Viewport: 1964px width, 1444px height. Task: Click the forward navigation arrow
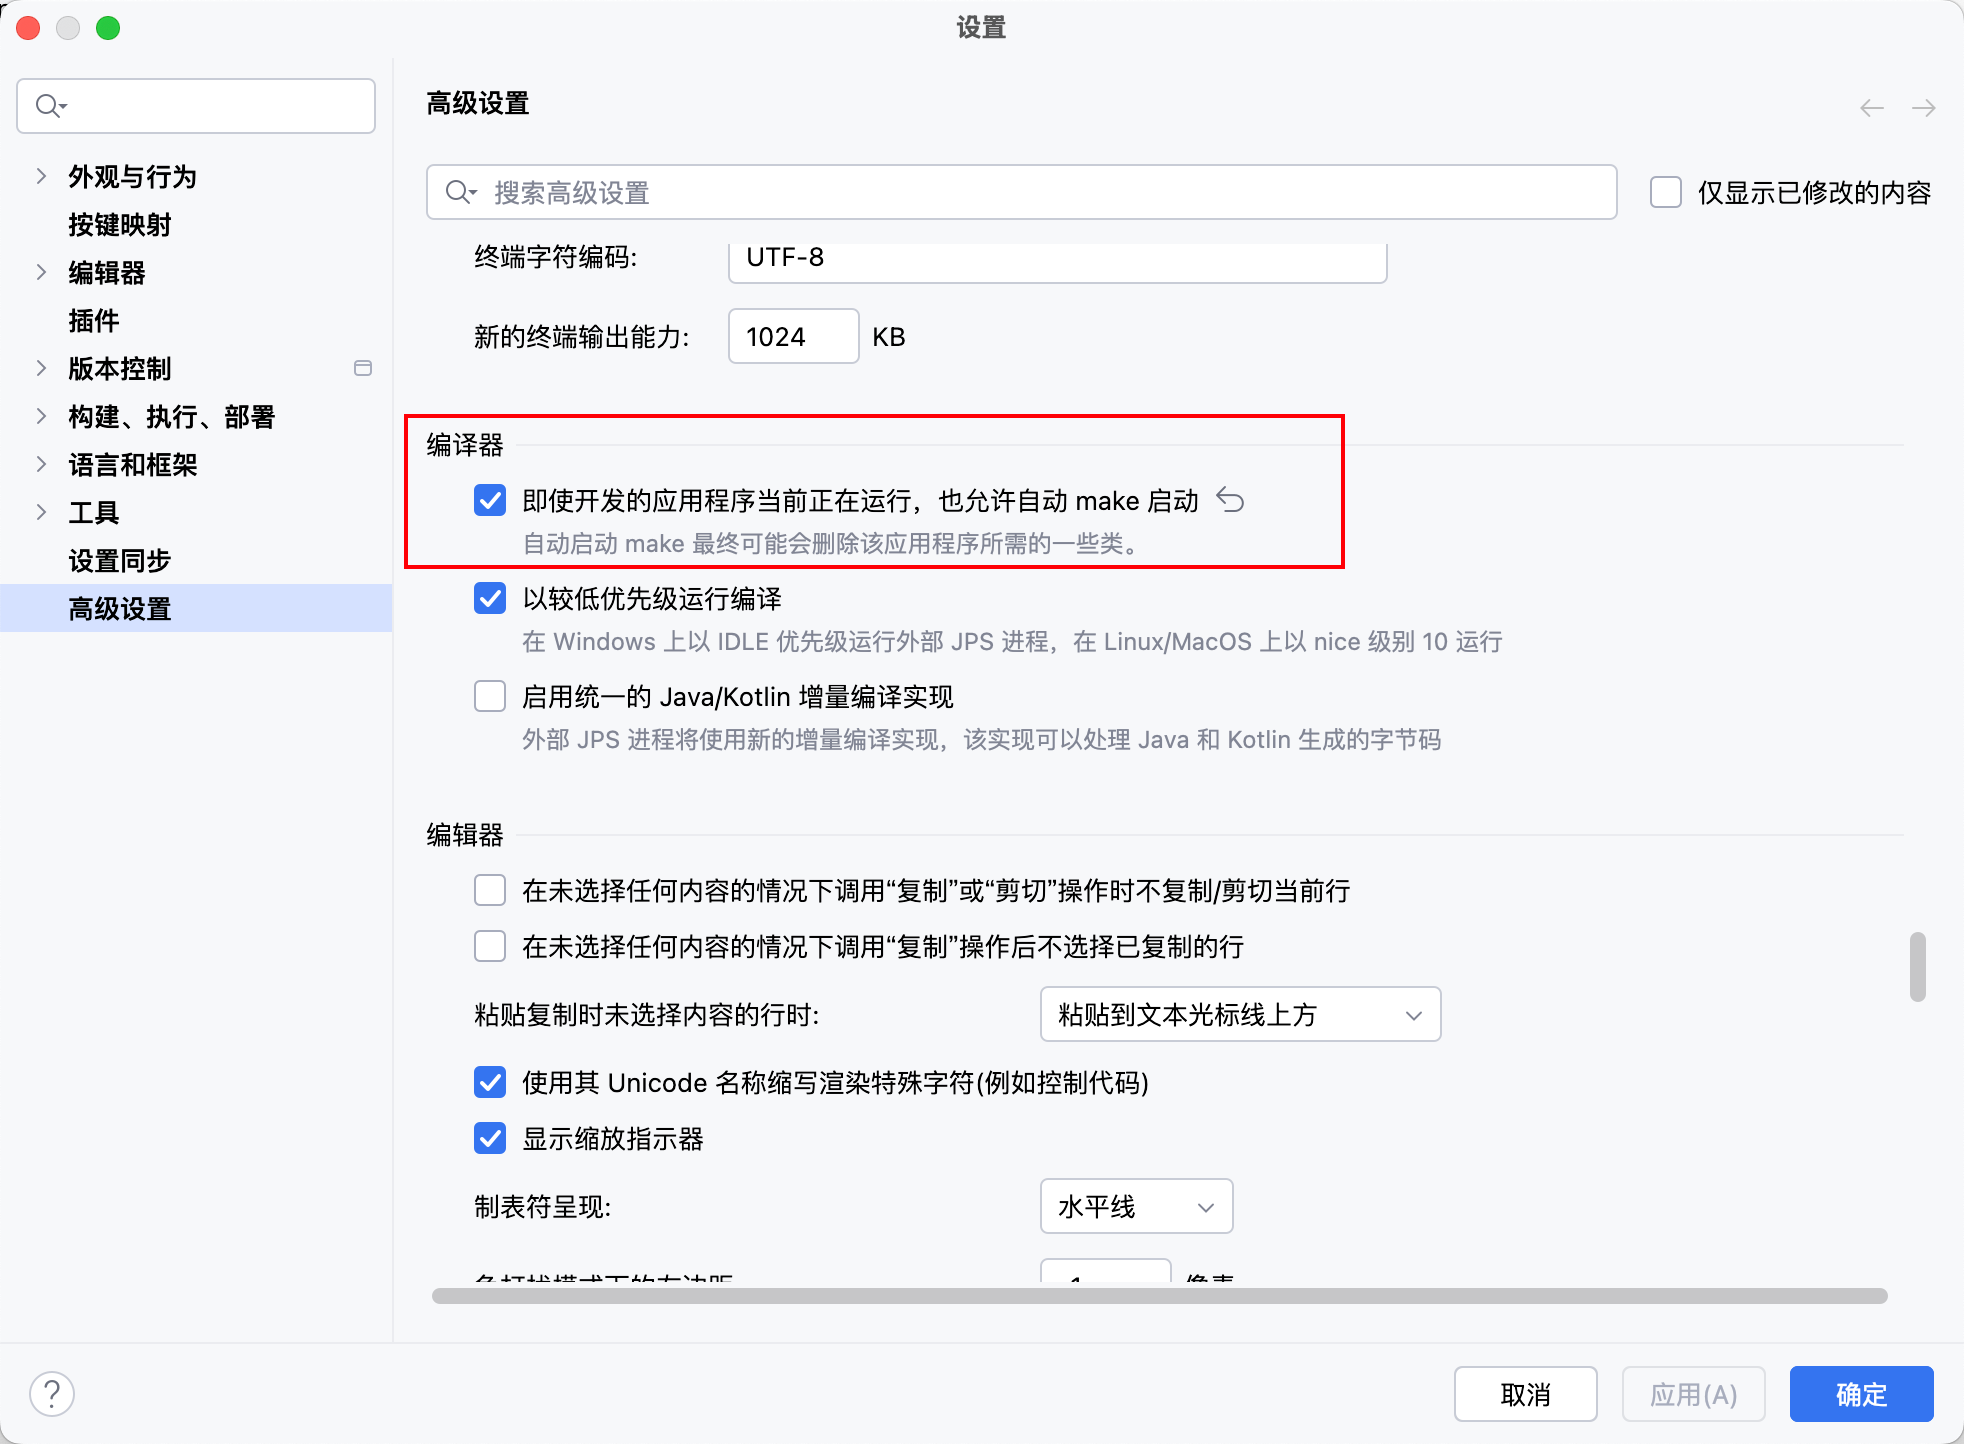tap(1923, 107)
